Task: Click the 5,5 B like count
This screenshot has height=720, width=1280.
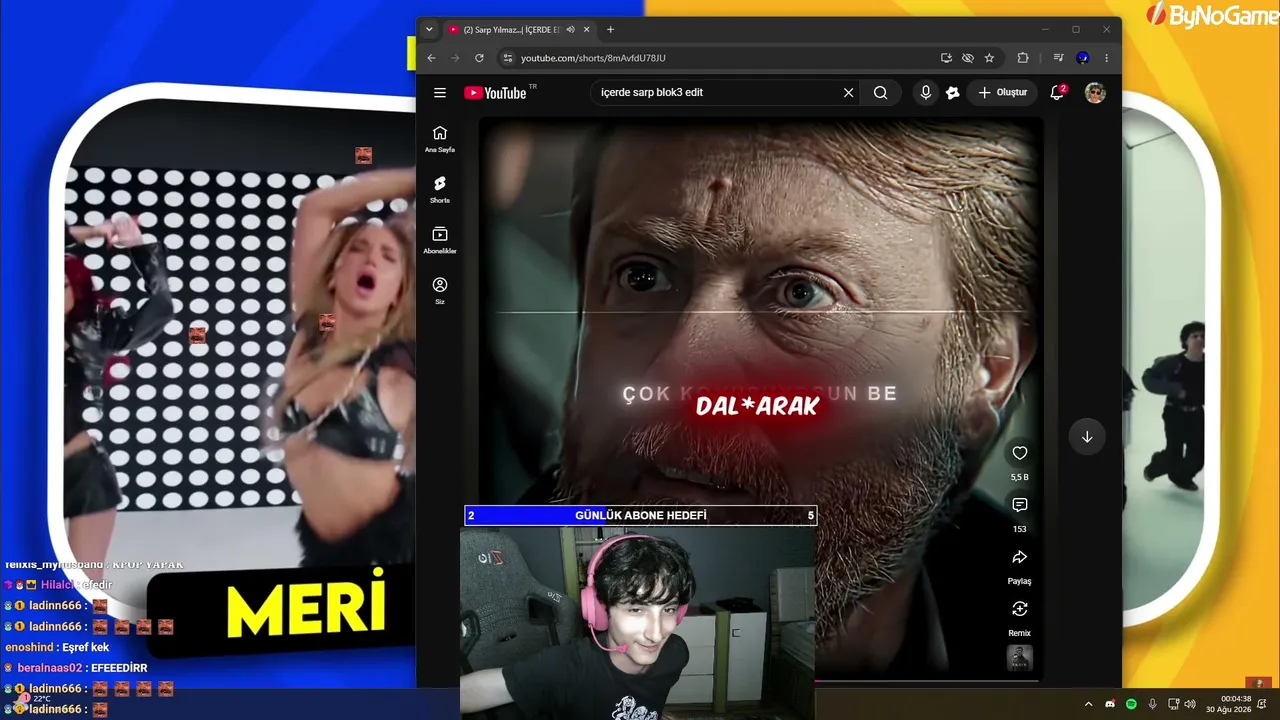Action: 1020,477
